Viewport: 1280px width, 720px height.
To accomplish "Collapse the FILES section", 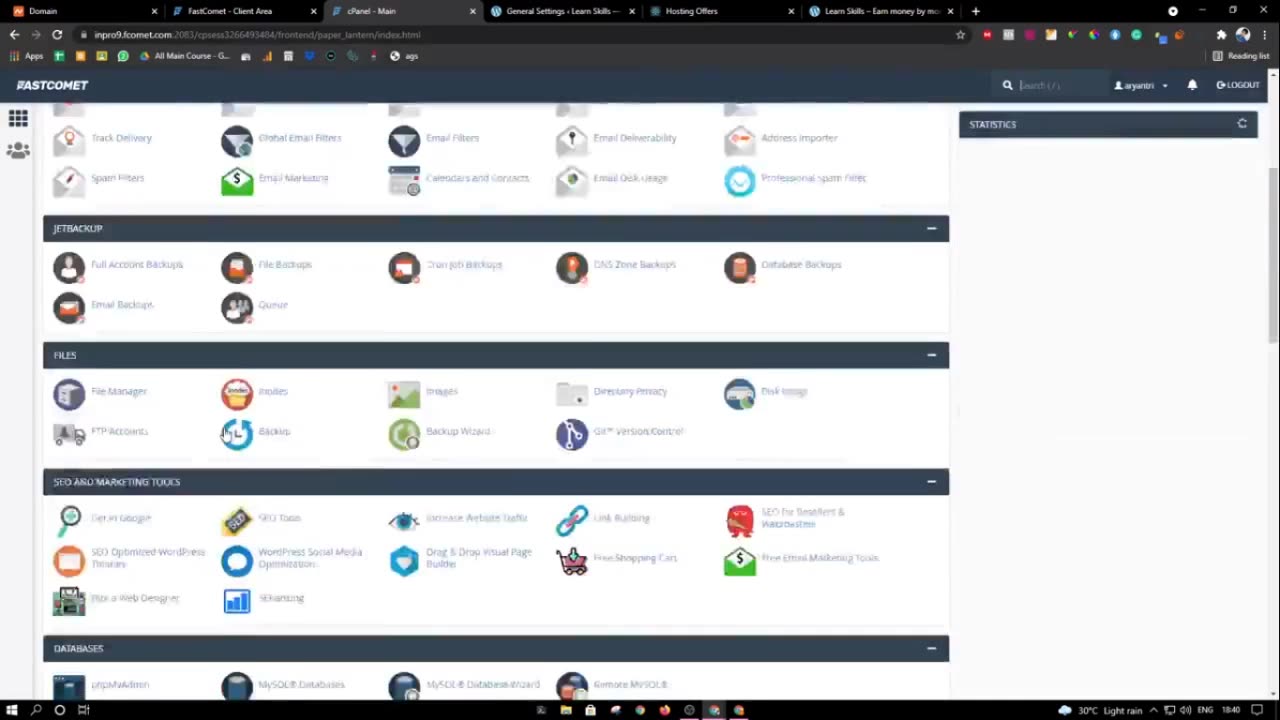I will [931, 355].
